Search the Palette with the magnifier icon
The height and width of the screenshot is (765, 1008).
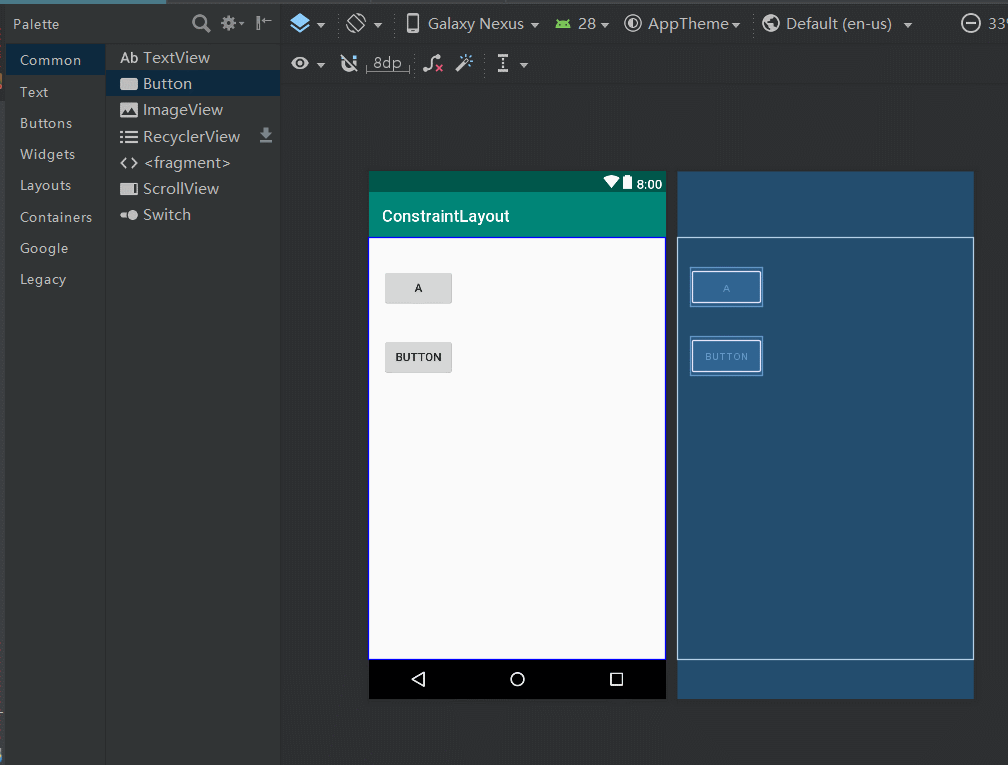coord(201,24)
